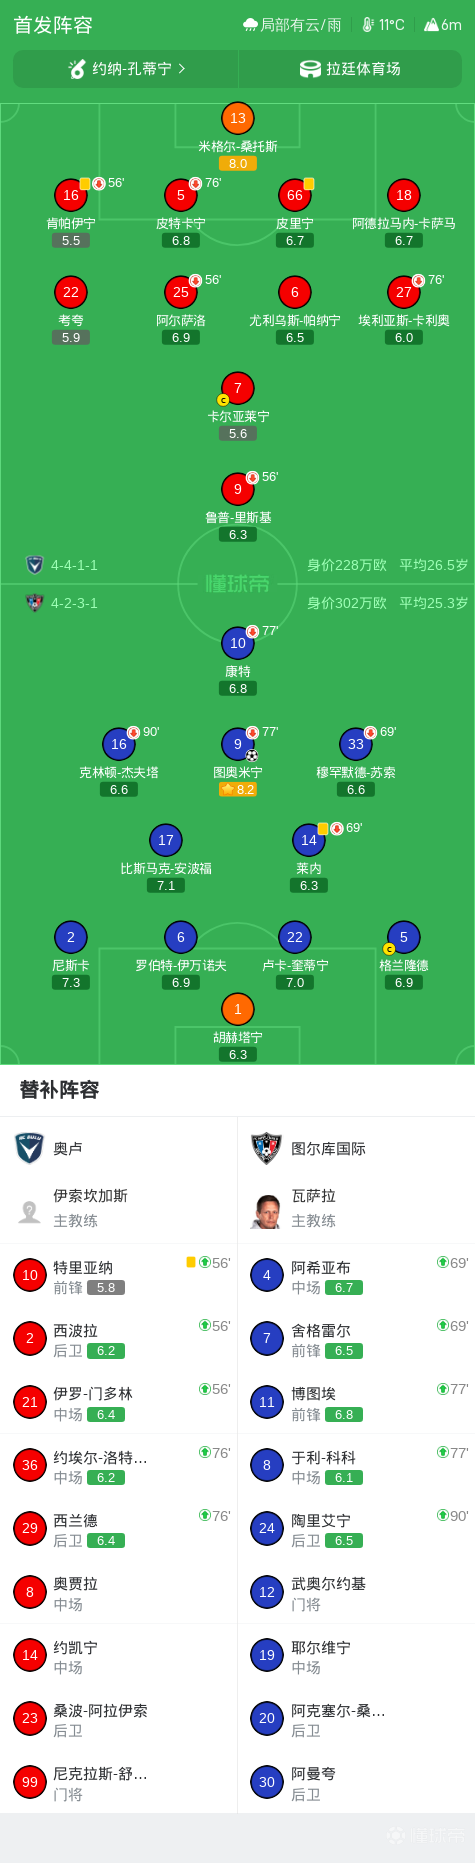The height and width of the screenshot is (1863, 475).
Task: Open coach 瓦萨拉 profile photo
Action: pyautogui.click(x=267, y=1210)
